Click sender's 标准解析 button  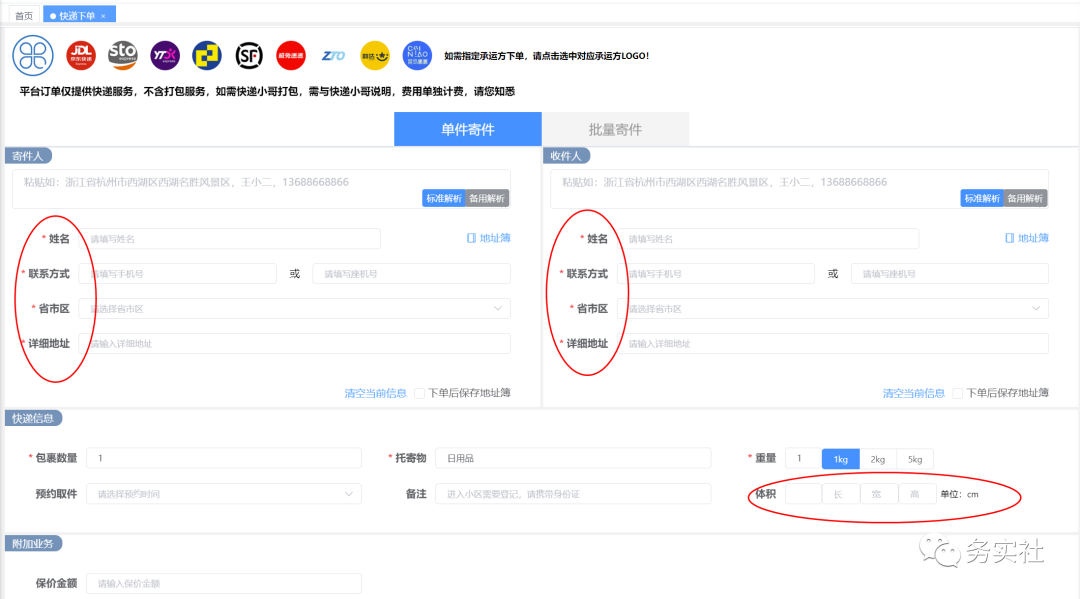[443, 198]
